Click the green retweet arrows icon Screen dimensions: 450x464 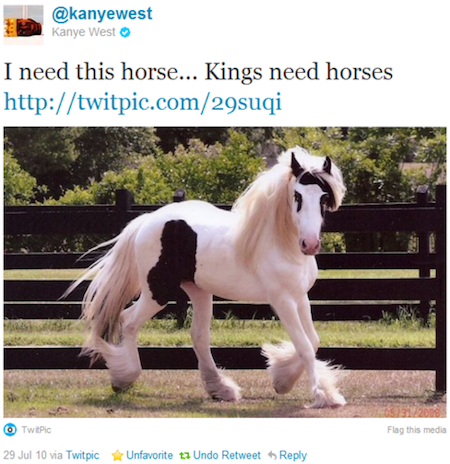tap(185, 455)
